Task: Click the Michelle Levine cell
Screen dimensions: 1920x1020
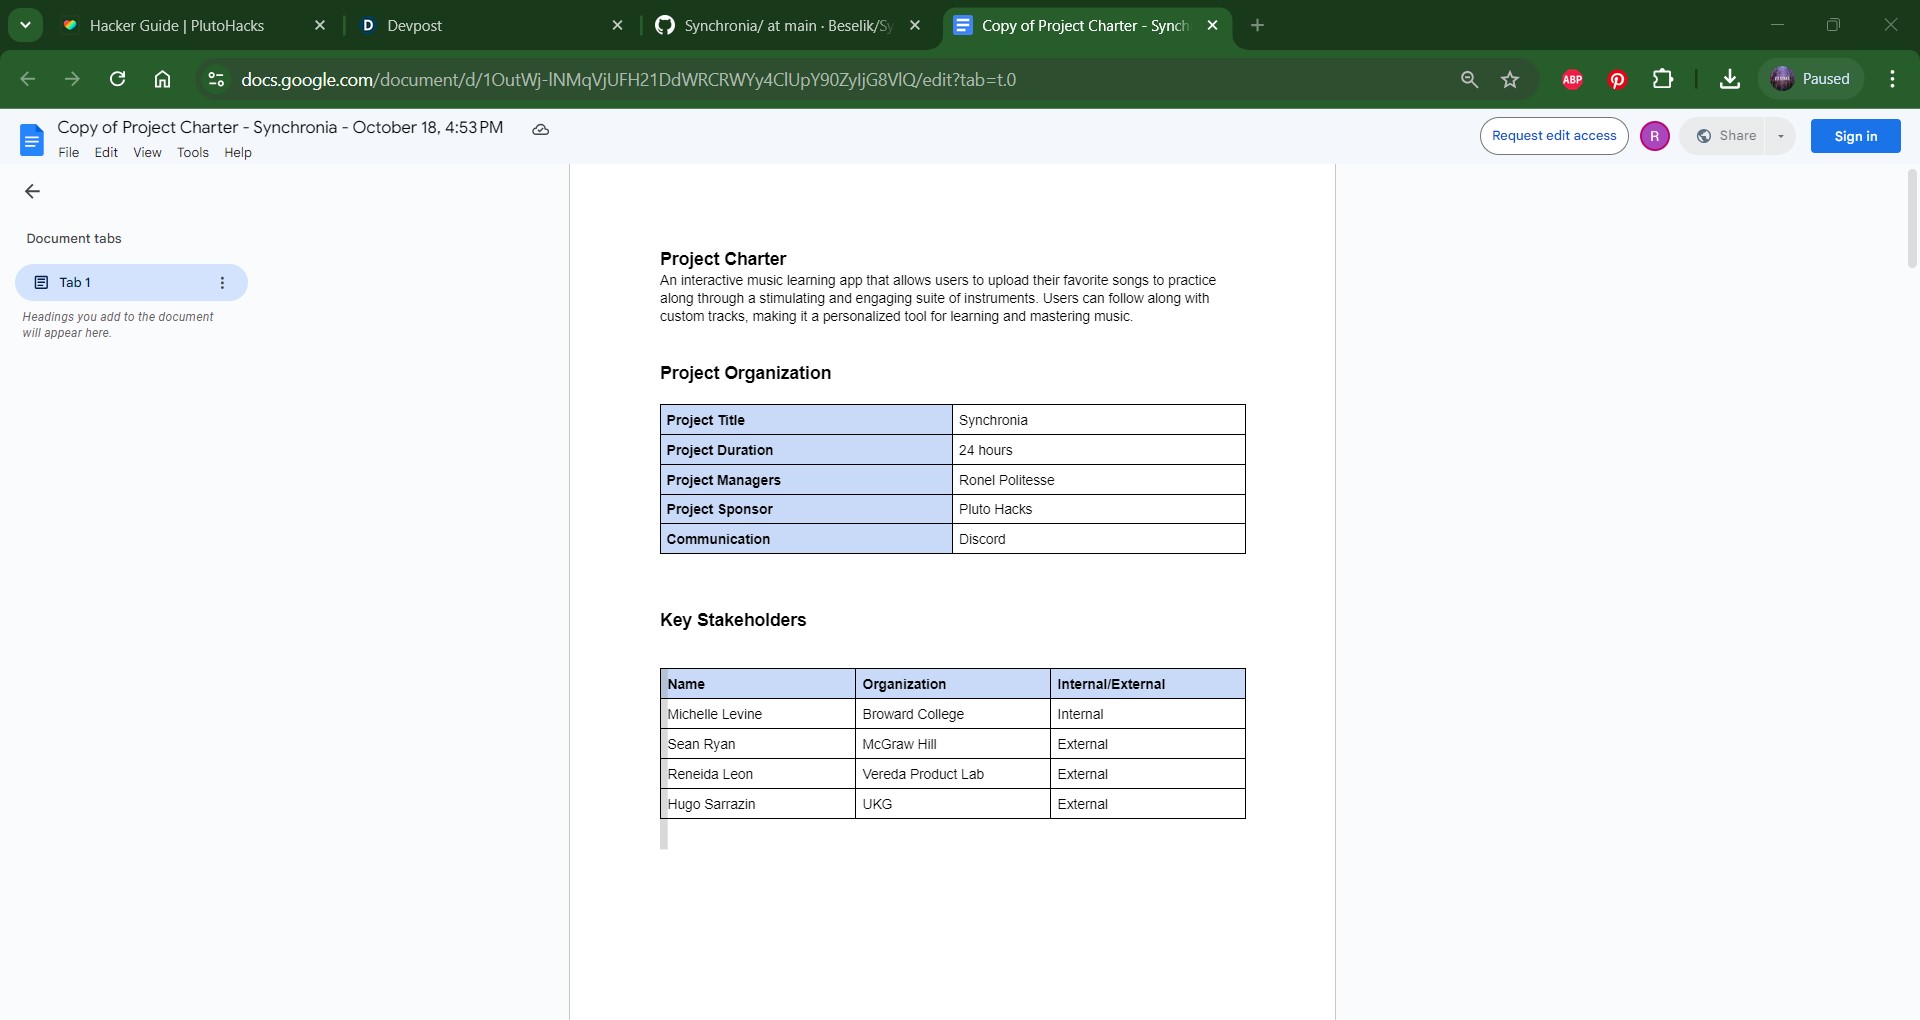Action: tap(758, 714)
